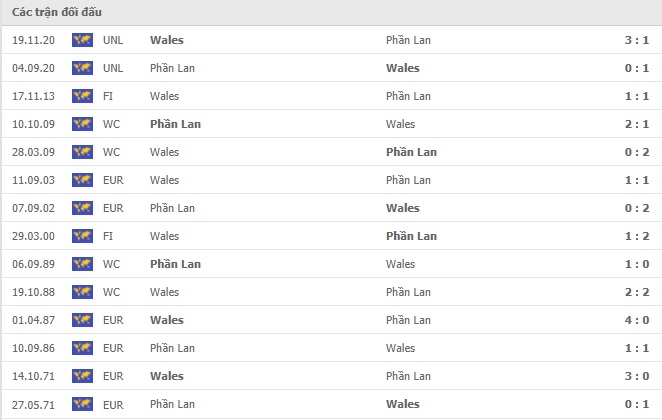Open the 4 : 0 score from 01.04.87
The image size is (662, 420).
pyautogui.click(x=637, y=320)
